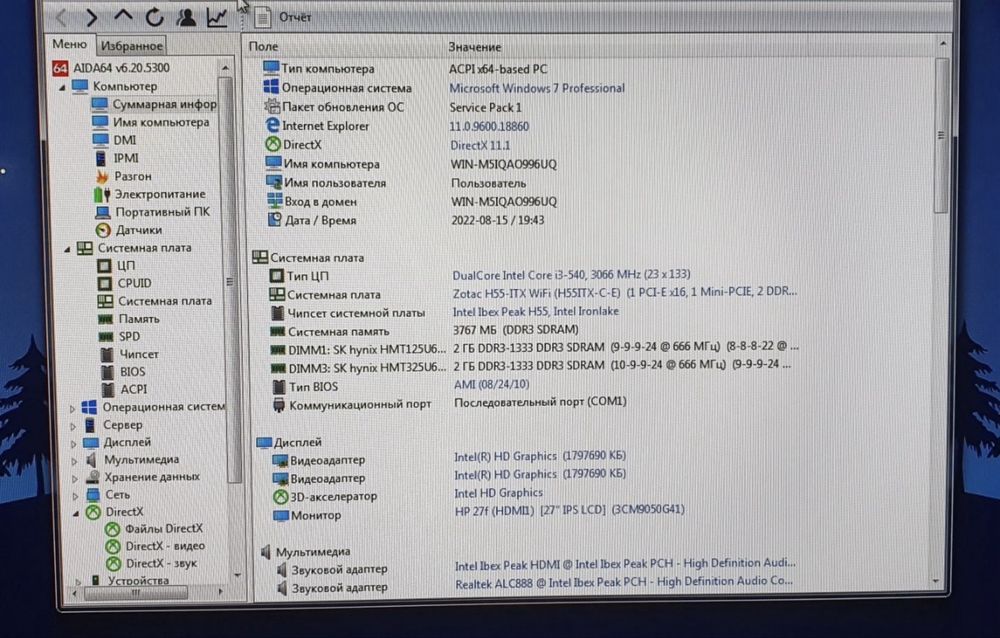Open the graph chart toolbar icon
The height and width of the screenshot is (638, 1000).
pyautogui.click(x=217, y=17)
